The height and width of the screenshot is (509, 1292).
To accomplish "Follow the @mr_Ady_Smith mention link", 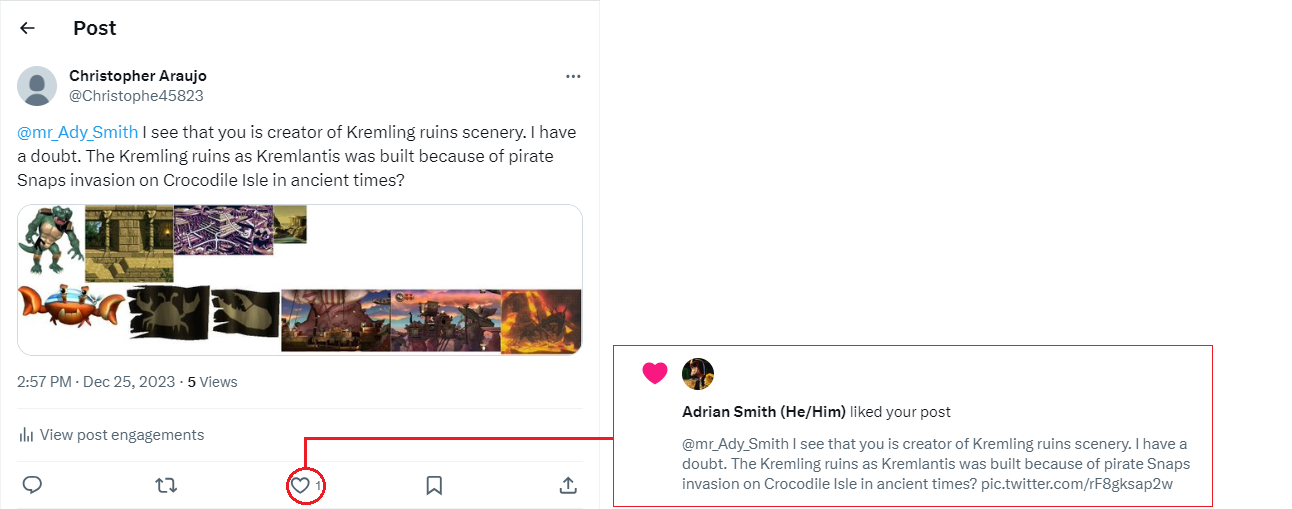I will (x=78, y=132).
